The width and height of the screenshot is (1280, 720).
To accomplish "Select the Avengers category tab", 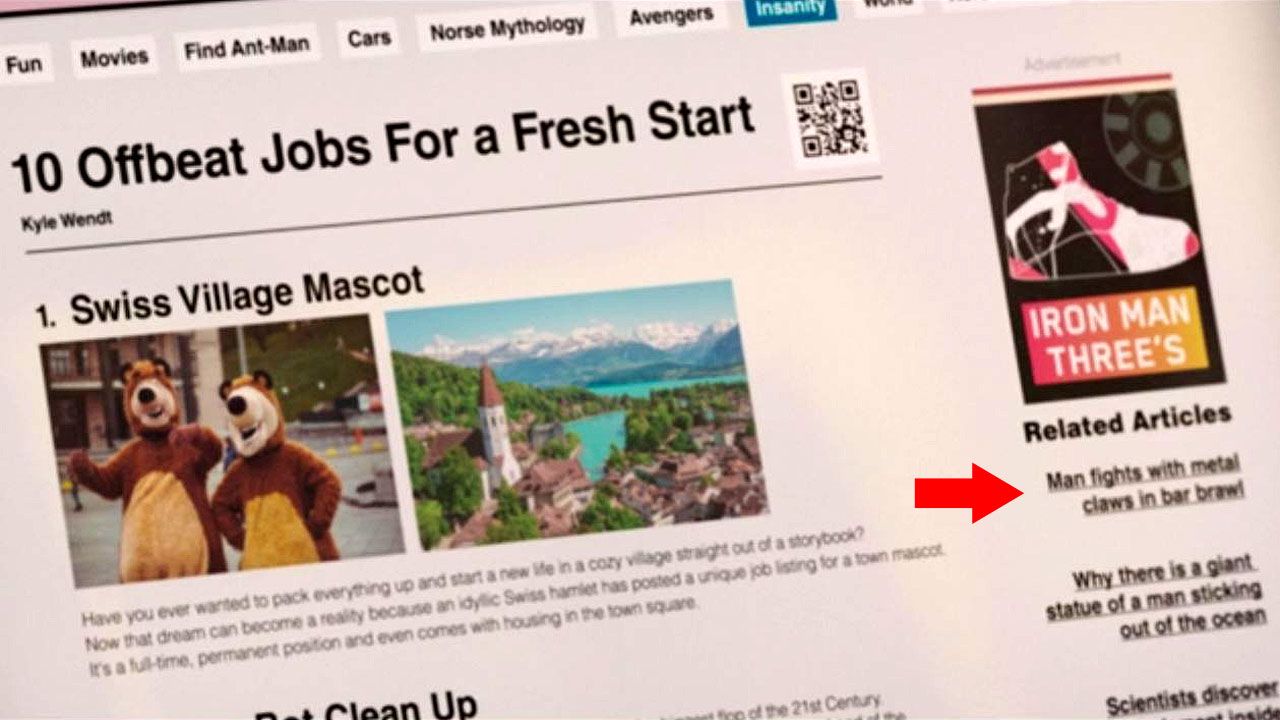I will 670,16.
